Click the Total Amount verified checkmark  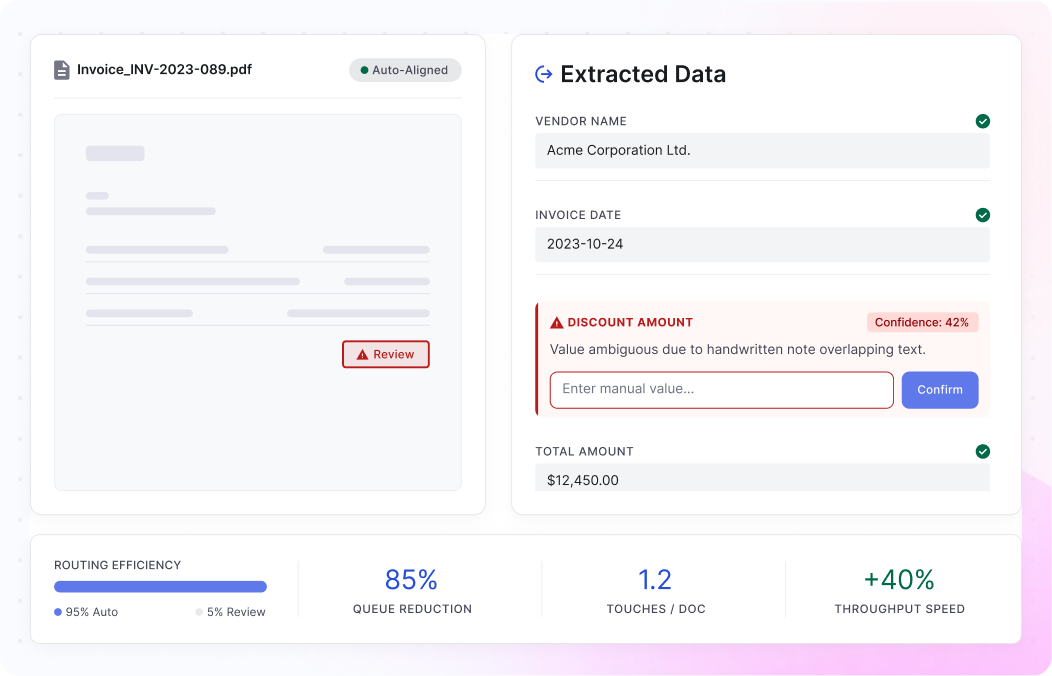pos(983,451)
